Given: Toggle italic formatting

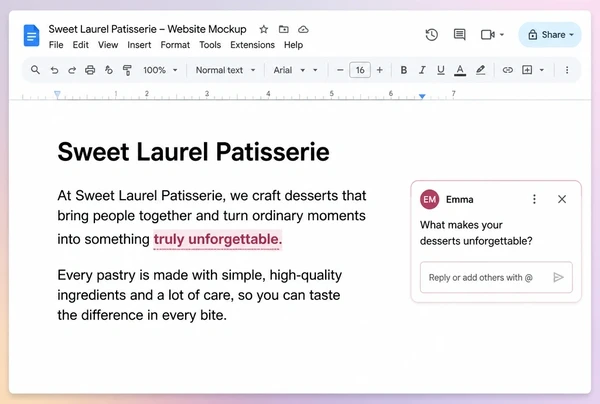Looking at the screenshot, I should [422, 70].
